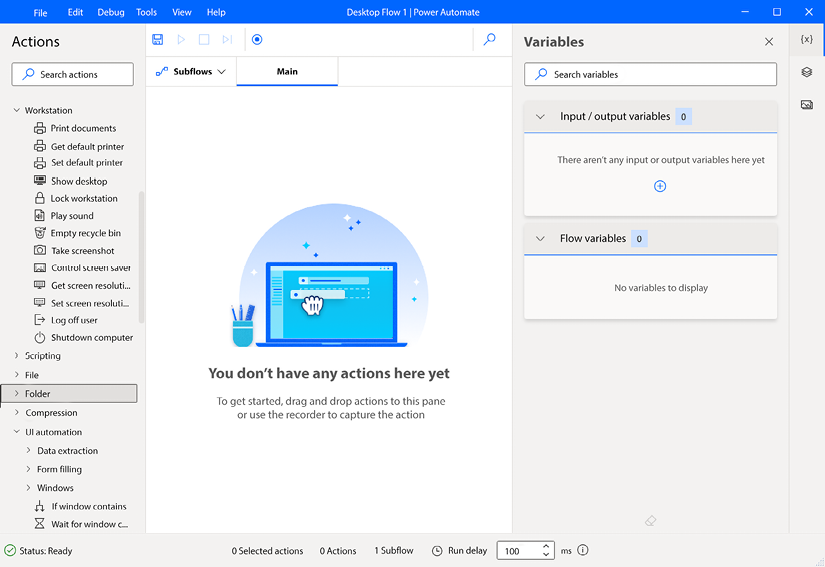Select the Get default printer action

(x=79, y=146)
